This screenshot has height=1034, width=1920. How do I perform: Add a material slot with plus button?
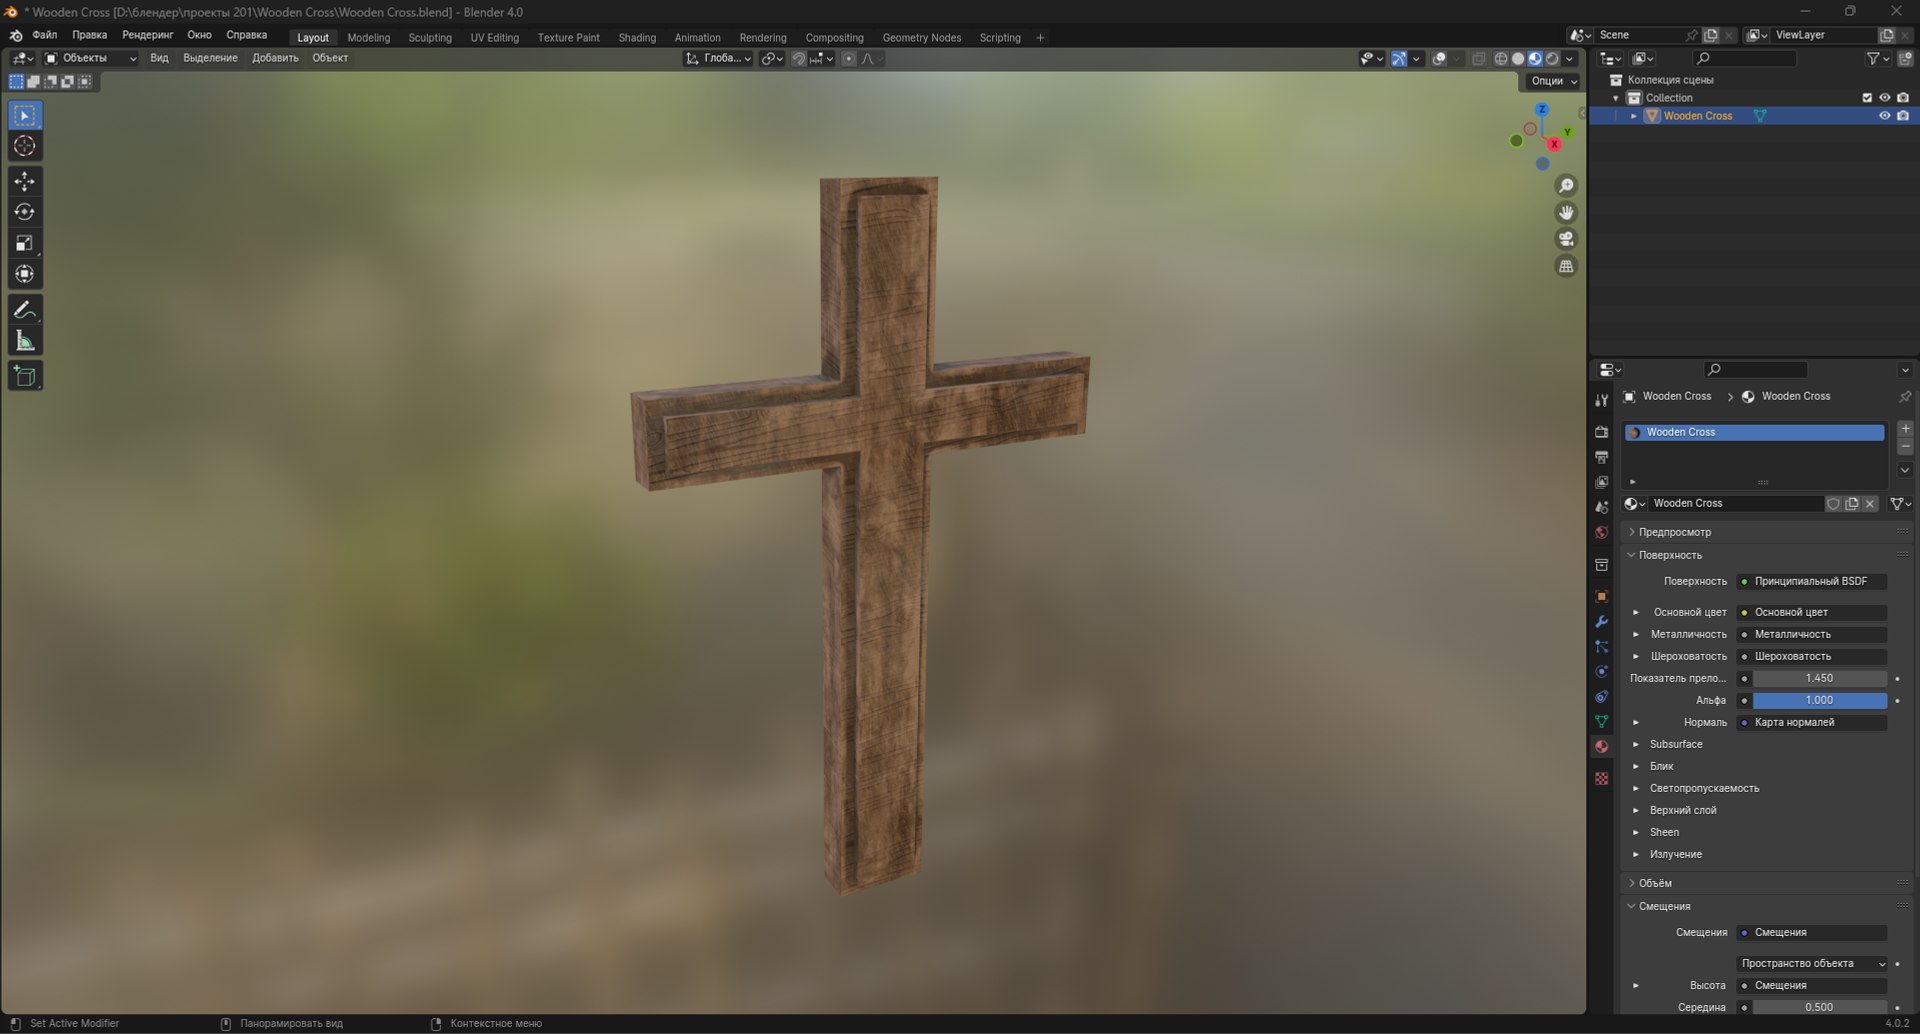1904,428
